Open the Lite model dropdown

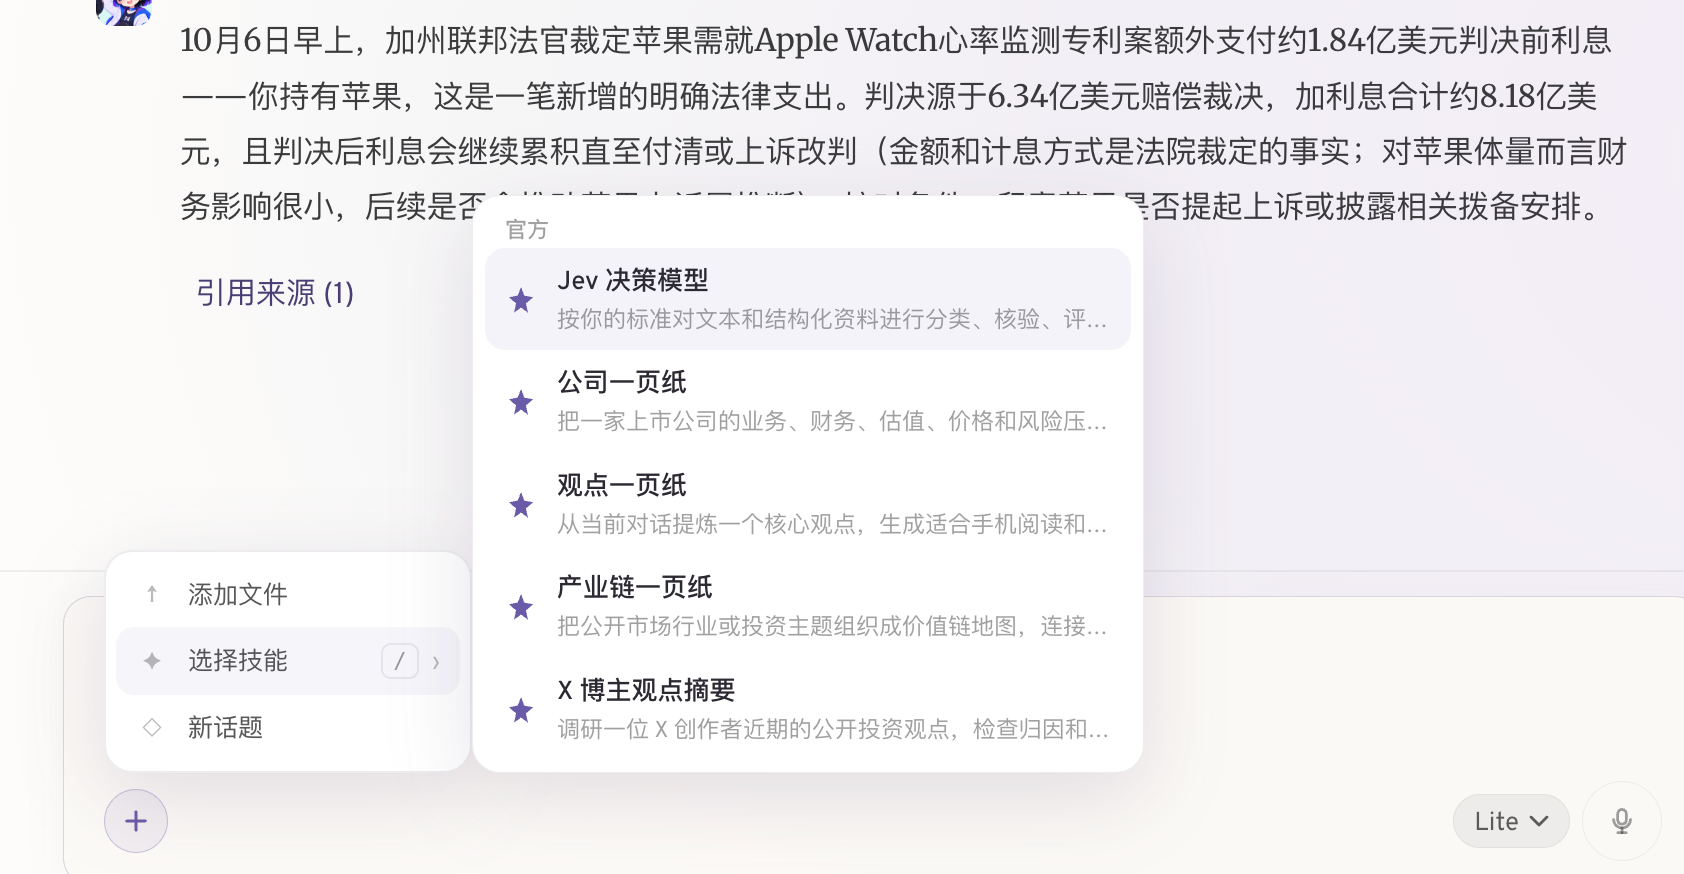tap(1511, 821)
